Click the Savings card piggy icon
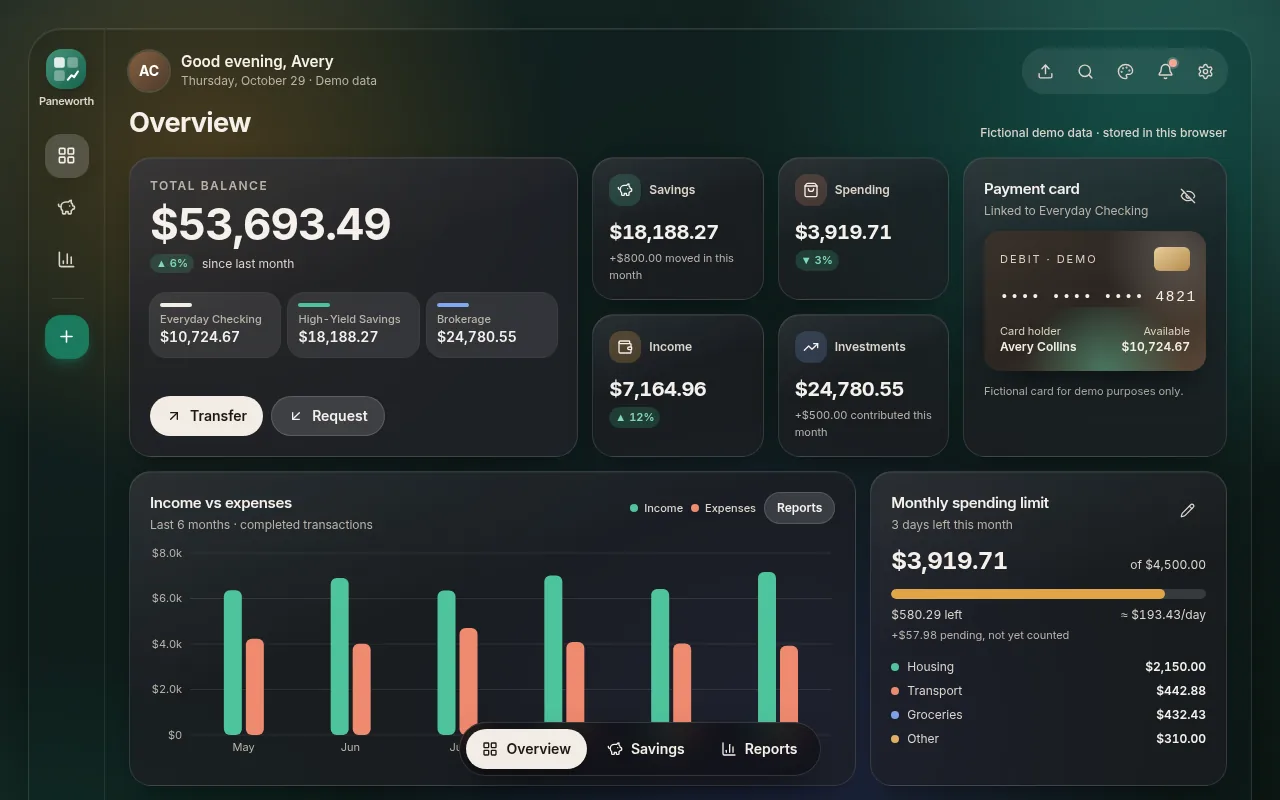This screenshot has width=1280, height=800. 625,190
